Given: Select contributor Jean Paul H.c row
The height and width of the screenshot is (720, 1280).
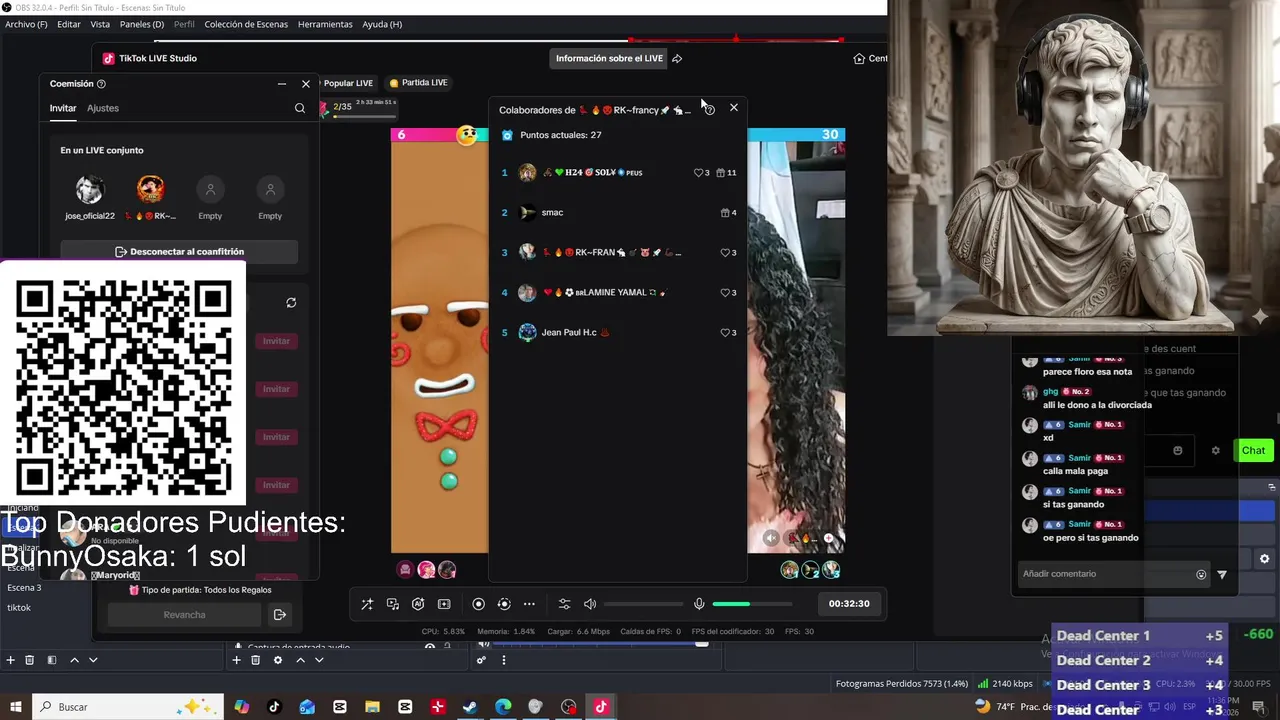Looking at the screenshot, I should click(618, 333).
